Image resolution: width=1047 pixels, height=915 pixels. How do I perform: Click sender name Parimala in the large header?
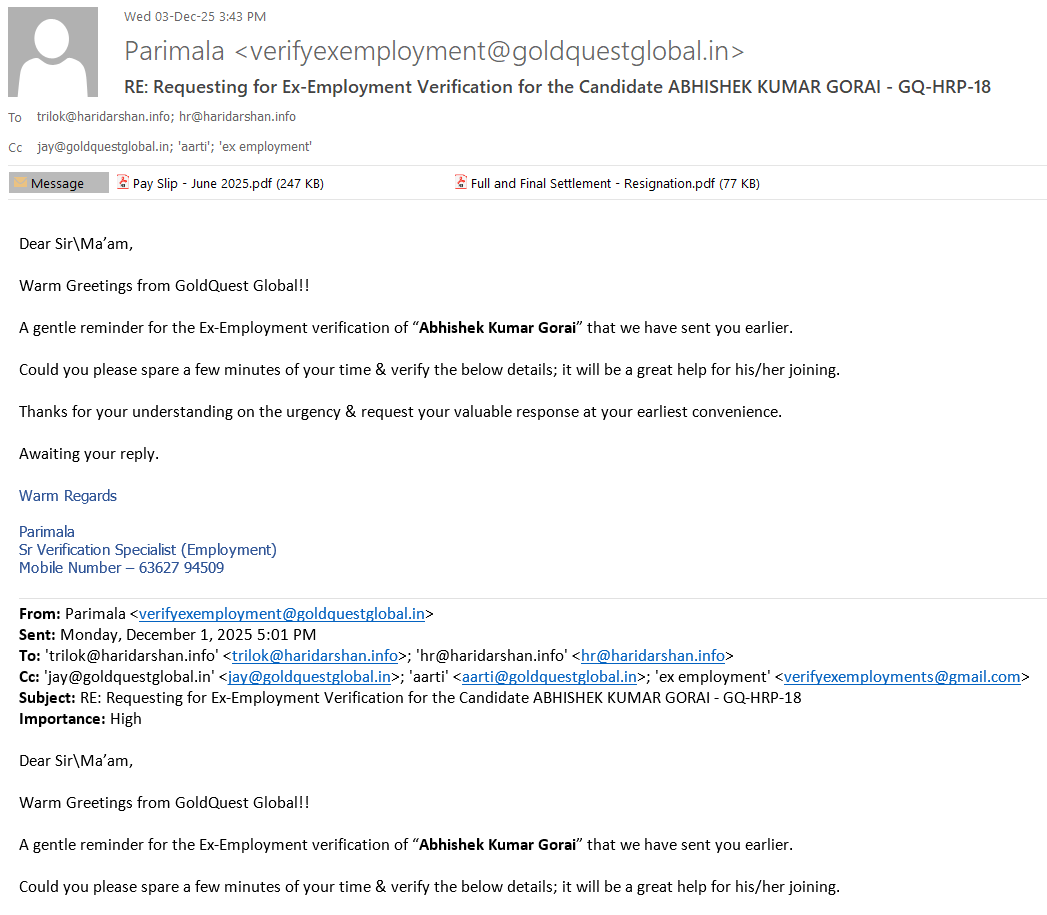[x=174, y=51]
